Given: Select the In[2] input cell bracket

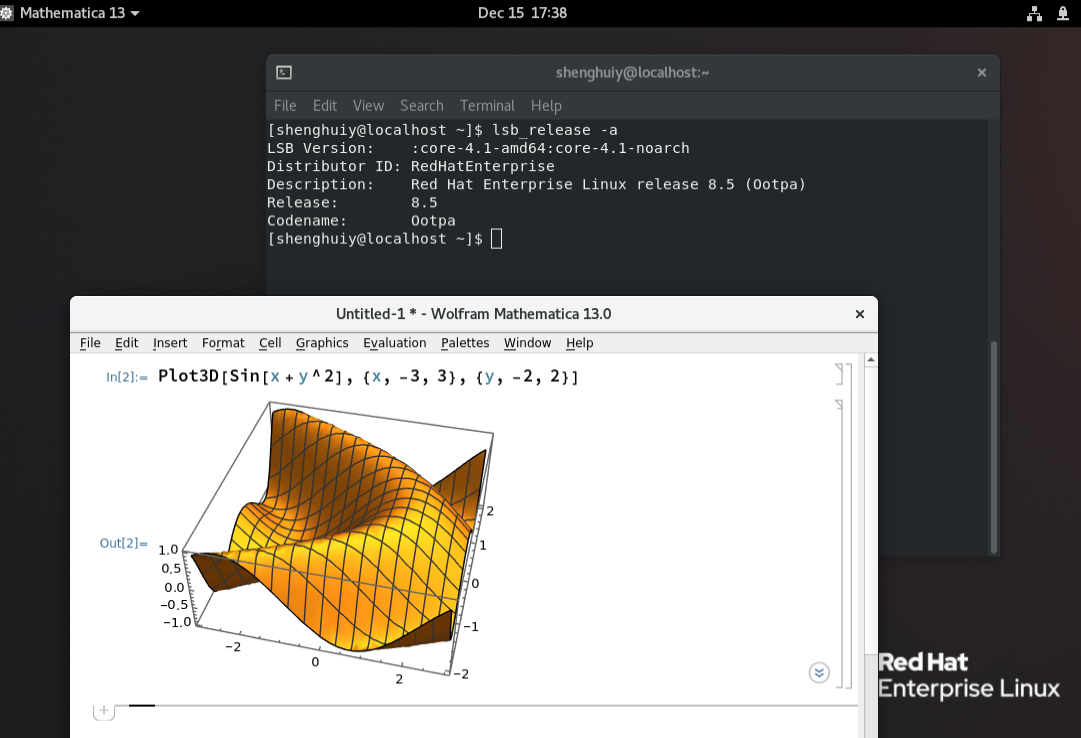Looking at the screenshot, I should [839, 374].
